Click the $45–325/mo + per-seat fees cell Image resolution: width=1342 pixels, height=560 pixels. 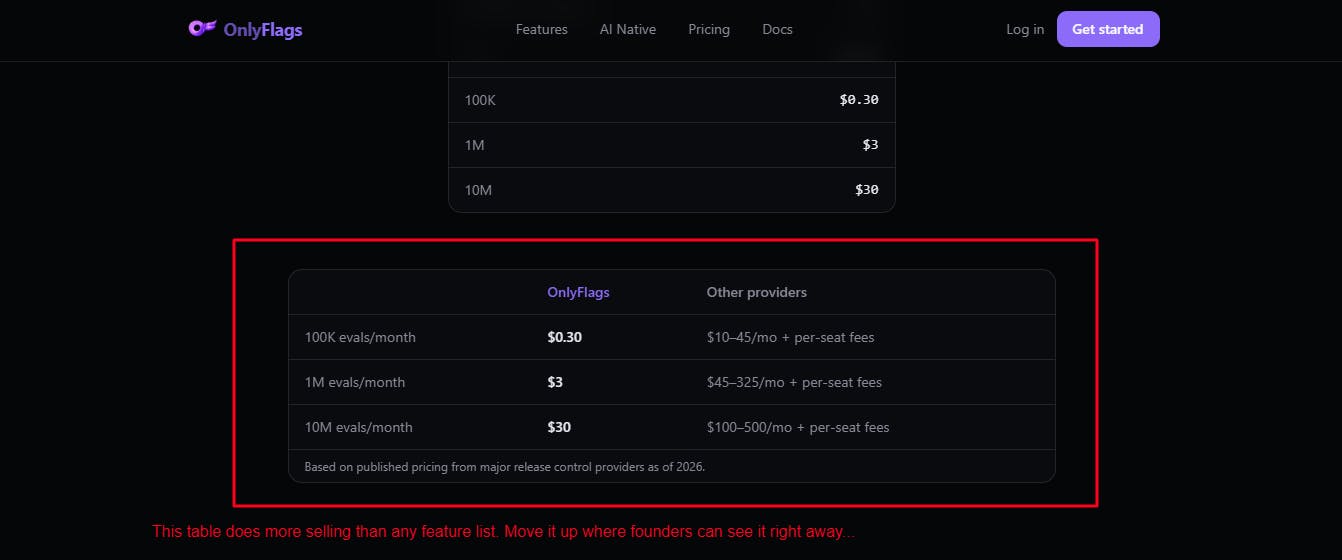(794, 382)
